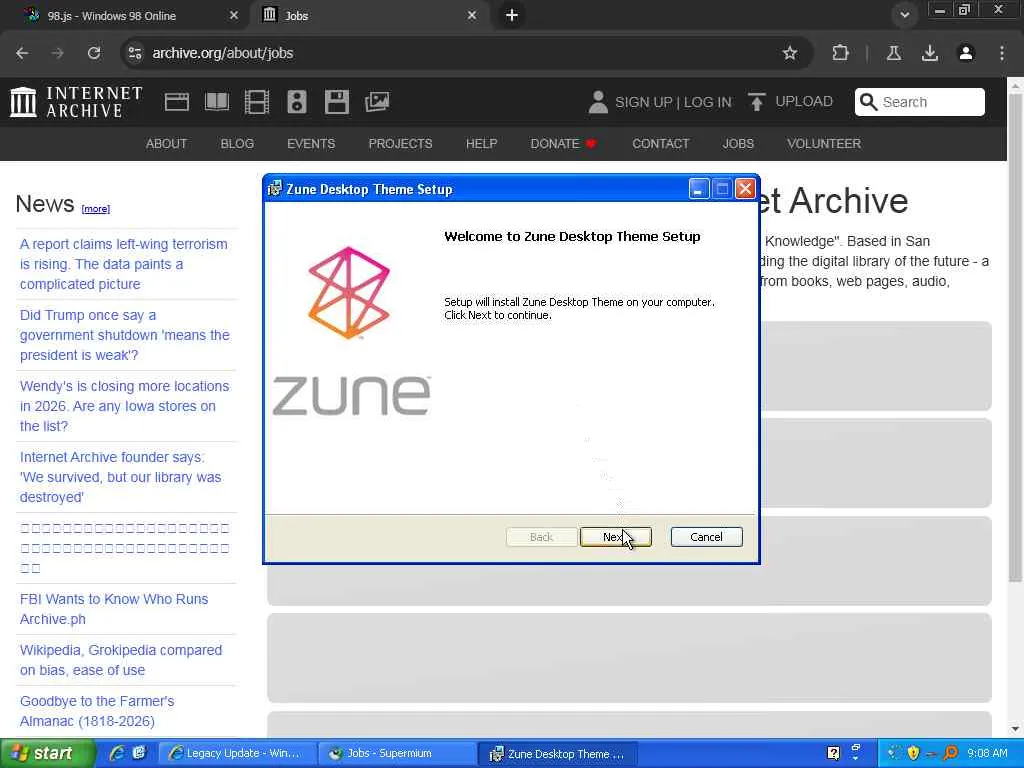Open the ABOUT menu item
Viewport: 1024px width, 768px height.
167,144
